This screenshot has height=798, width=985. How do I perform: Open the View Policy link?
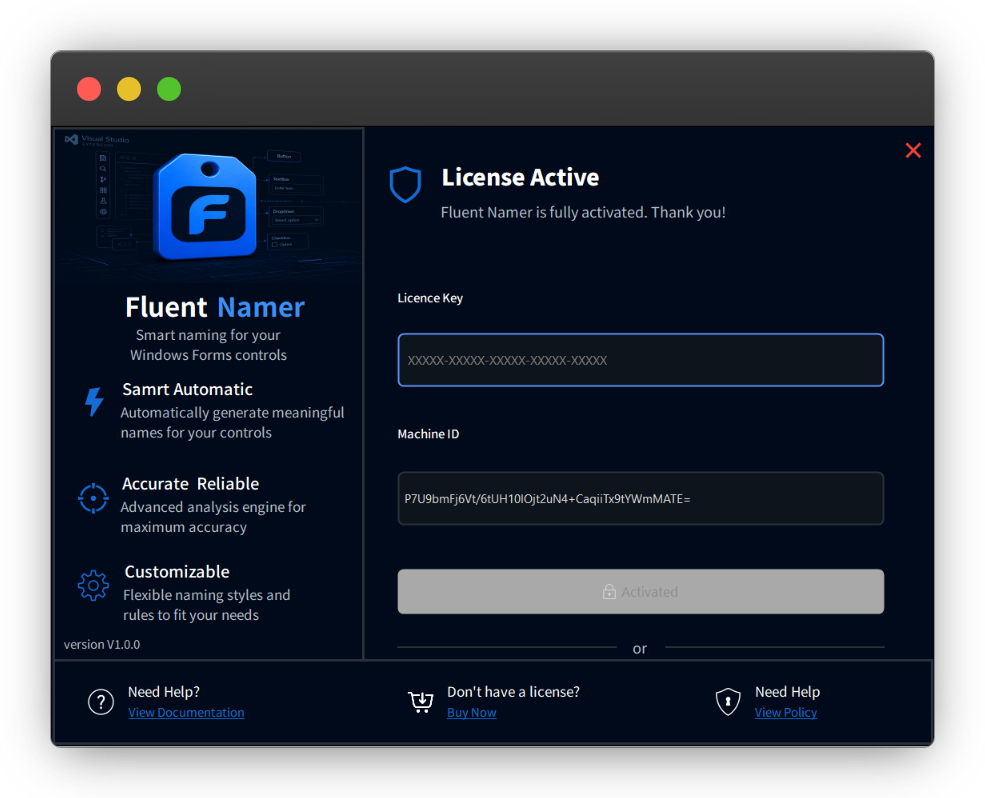coord(785,713)
